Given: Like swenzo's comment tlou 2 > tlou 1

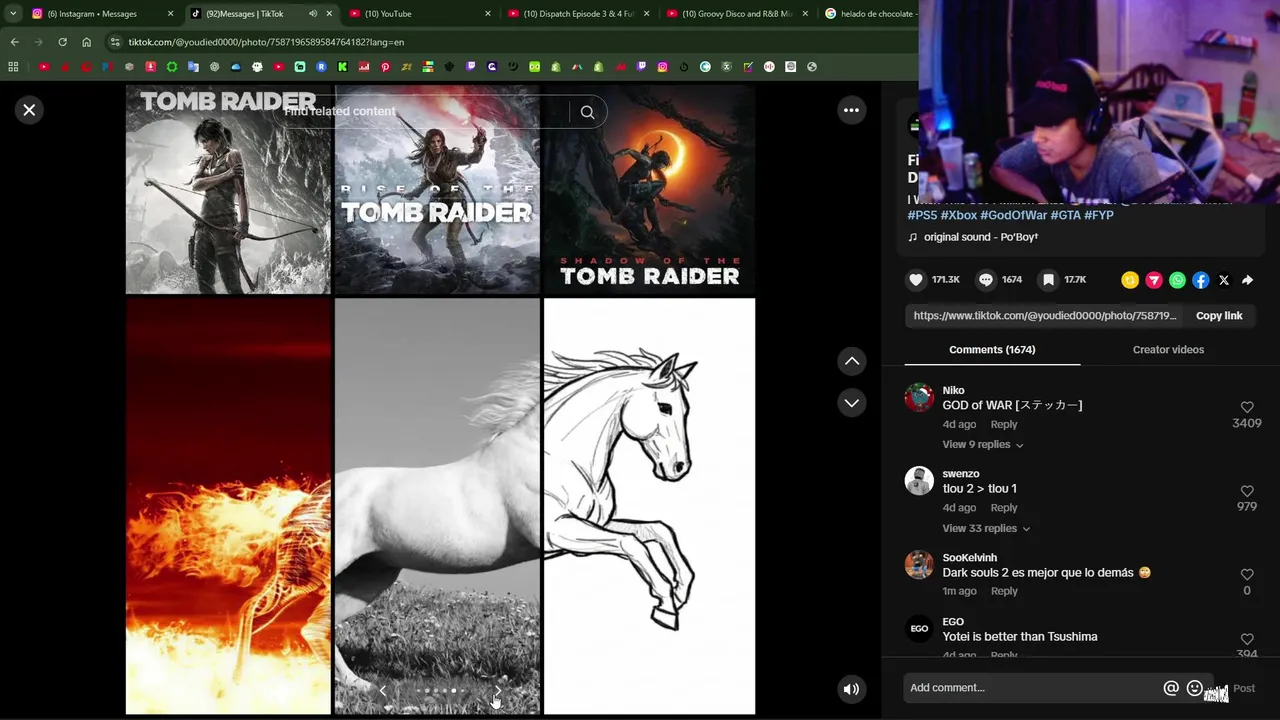Looking at the screenshot, I should coord(1247,491).
